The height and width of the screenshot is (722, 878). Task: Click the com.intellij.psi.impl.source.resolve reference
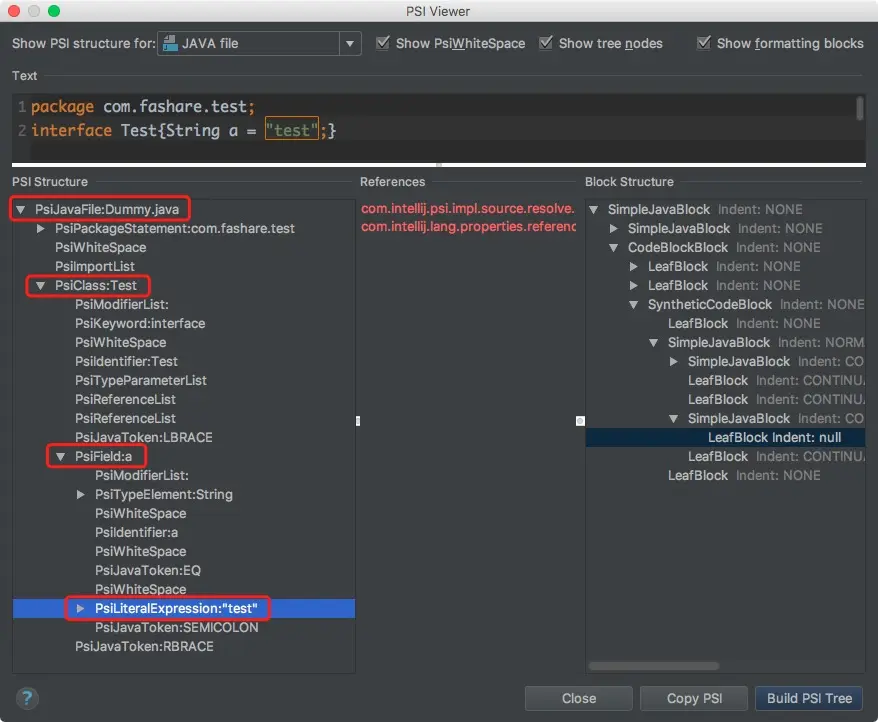[x=468, y=209]
